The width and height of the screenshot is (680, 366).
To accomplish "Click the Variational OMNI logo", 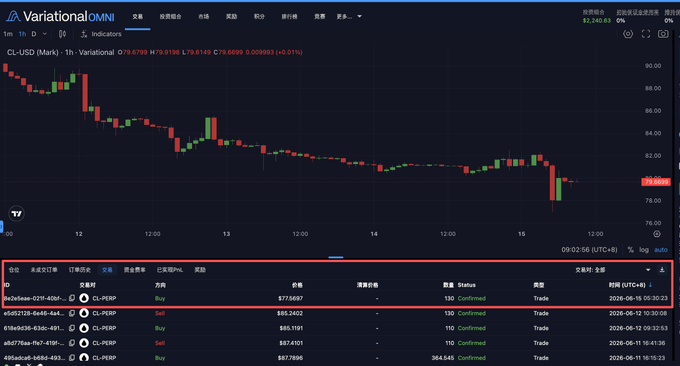I will click(60, 16).
